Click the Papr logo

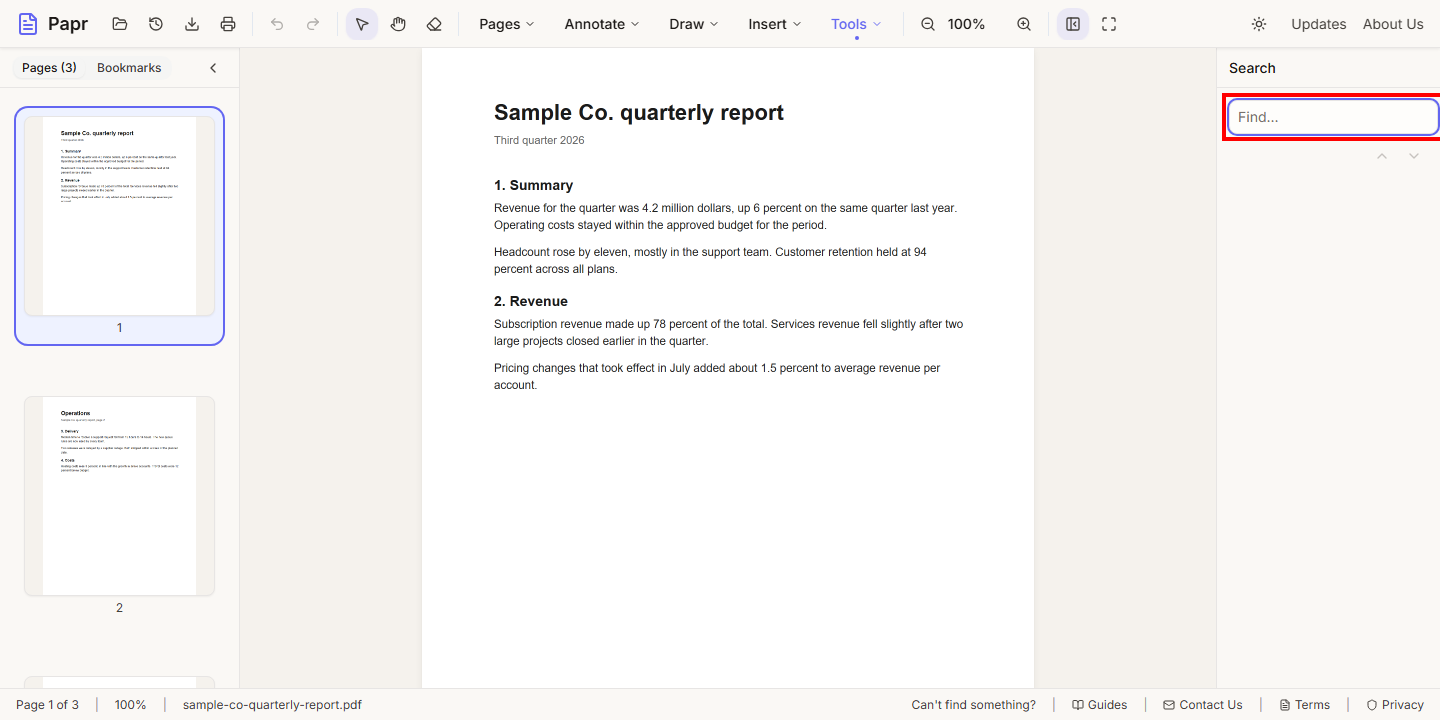pos(53,24)
